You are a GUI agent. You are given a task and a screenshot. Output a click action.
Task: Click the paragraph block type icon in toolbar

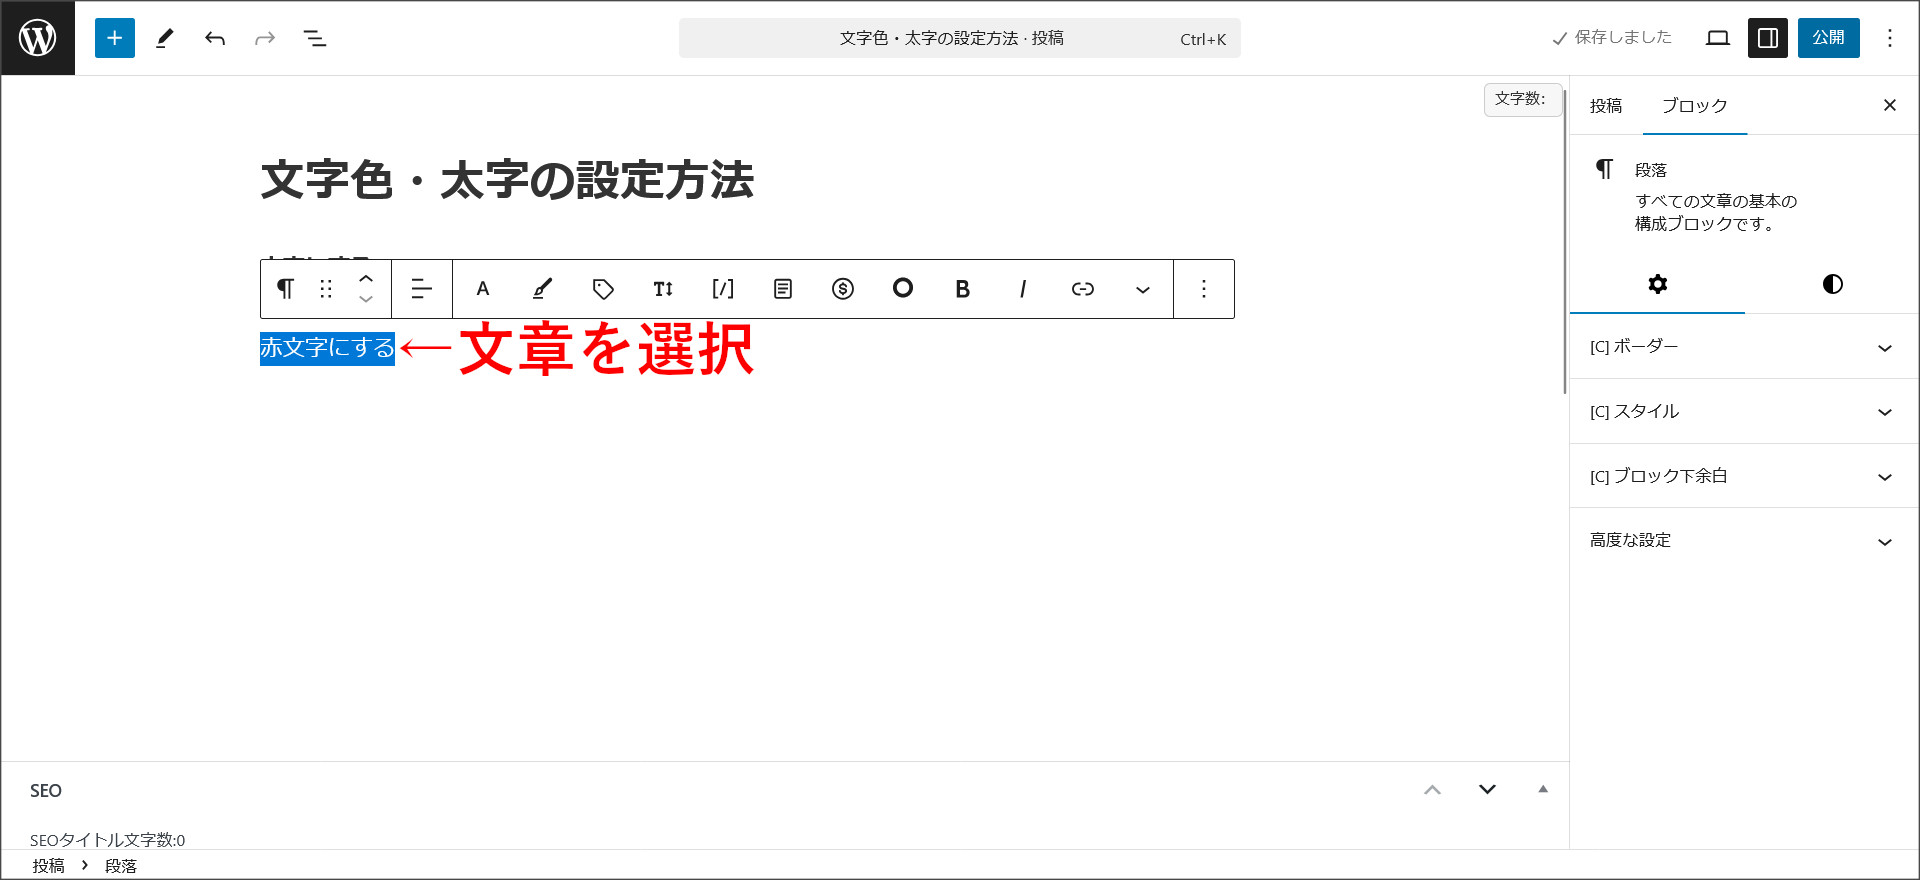(x=285, y=289)
